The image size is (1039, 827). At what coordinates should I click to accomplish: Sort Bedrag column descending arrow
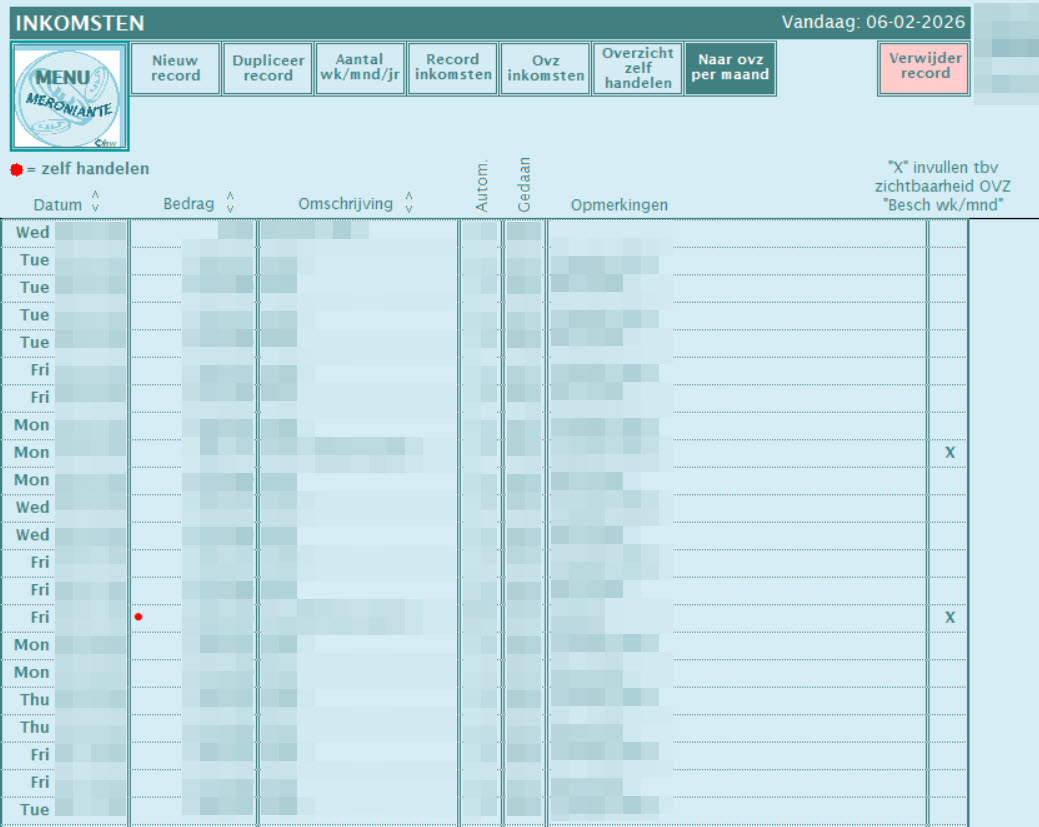coord(230,208)
